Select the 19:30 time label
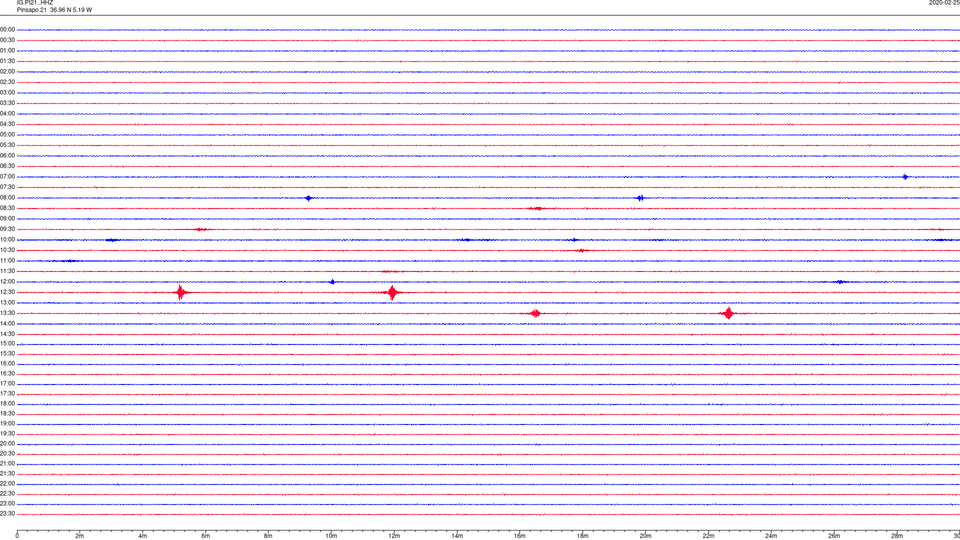 tap(7, 433)
